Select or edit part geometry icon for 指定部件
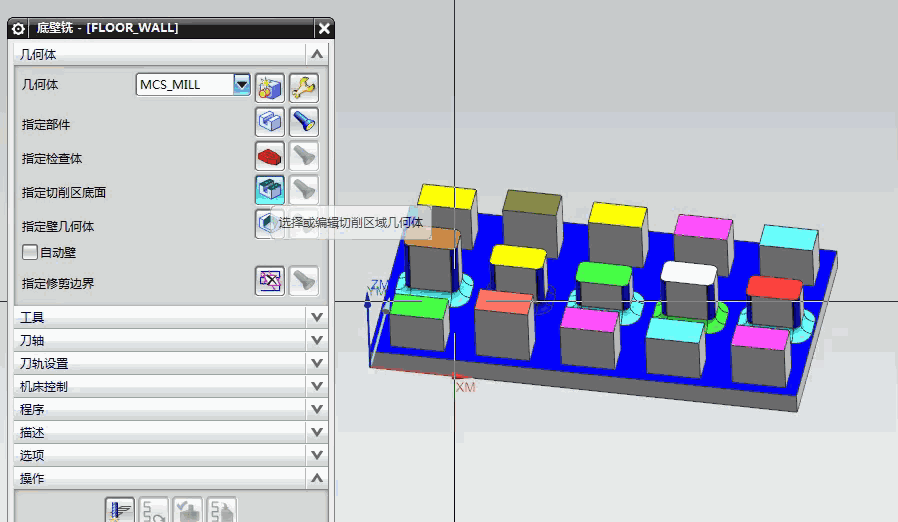 pos(270,121)
